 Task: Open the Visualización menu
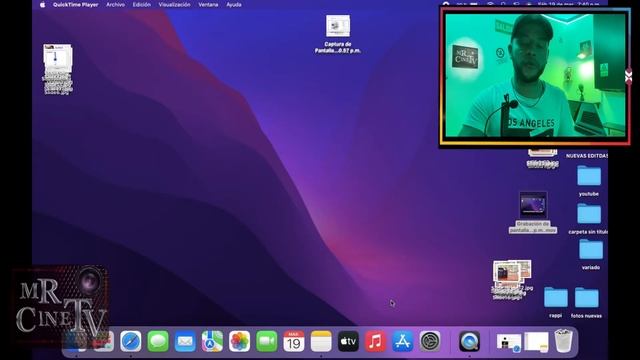pos(174,5)
